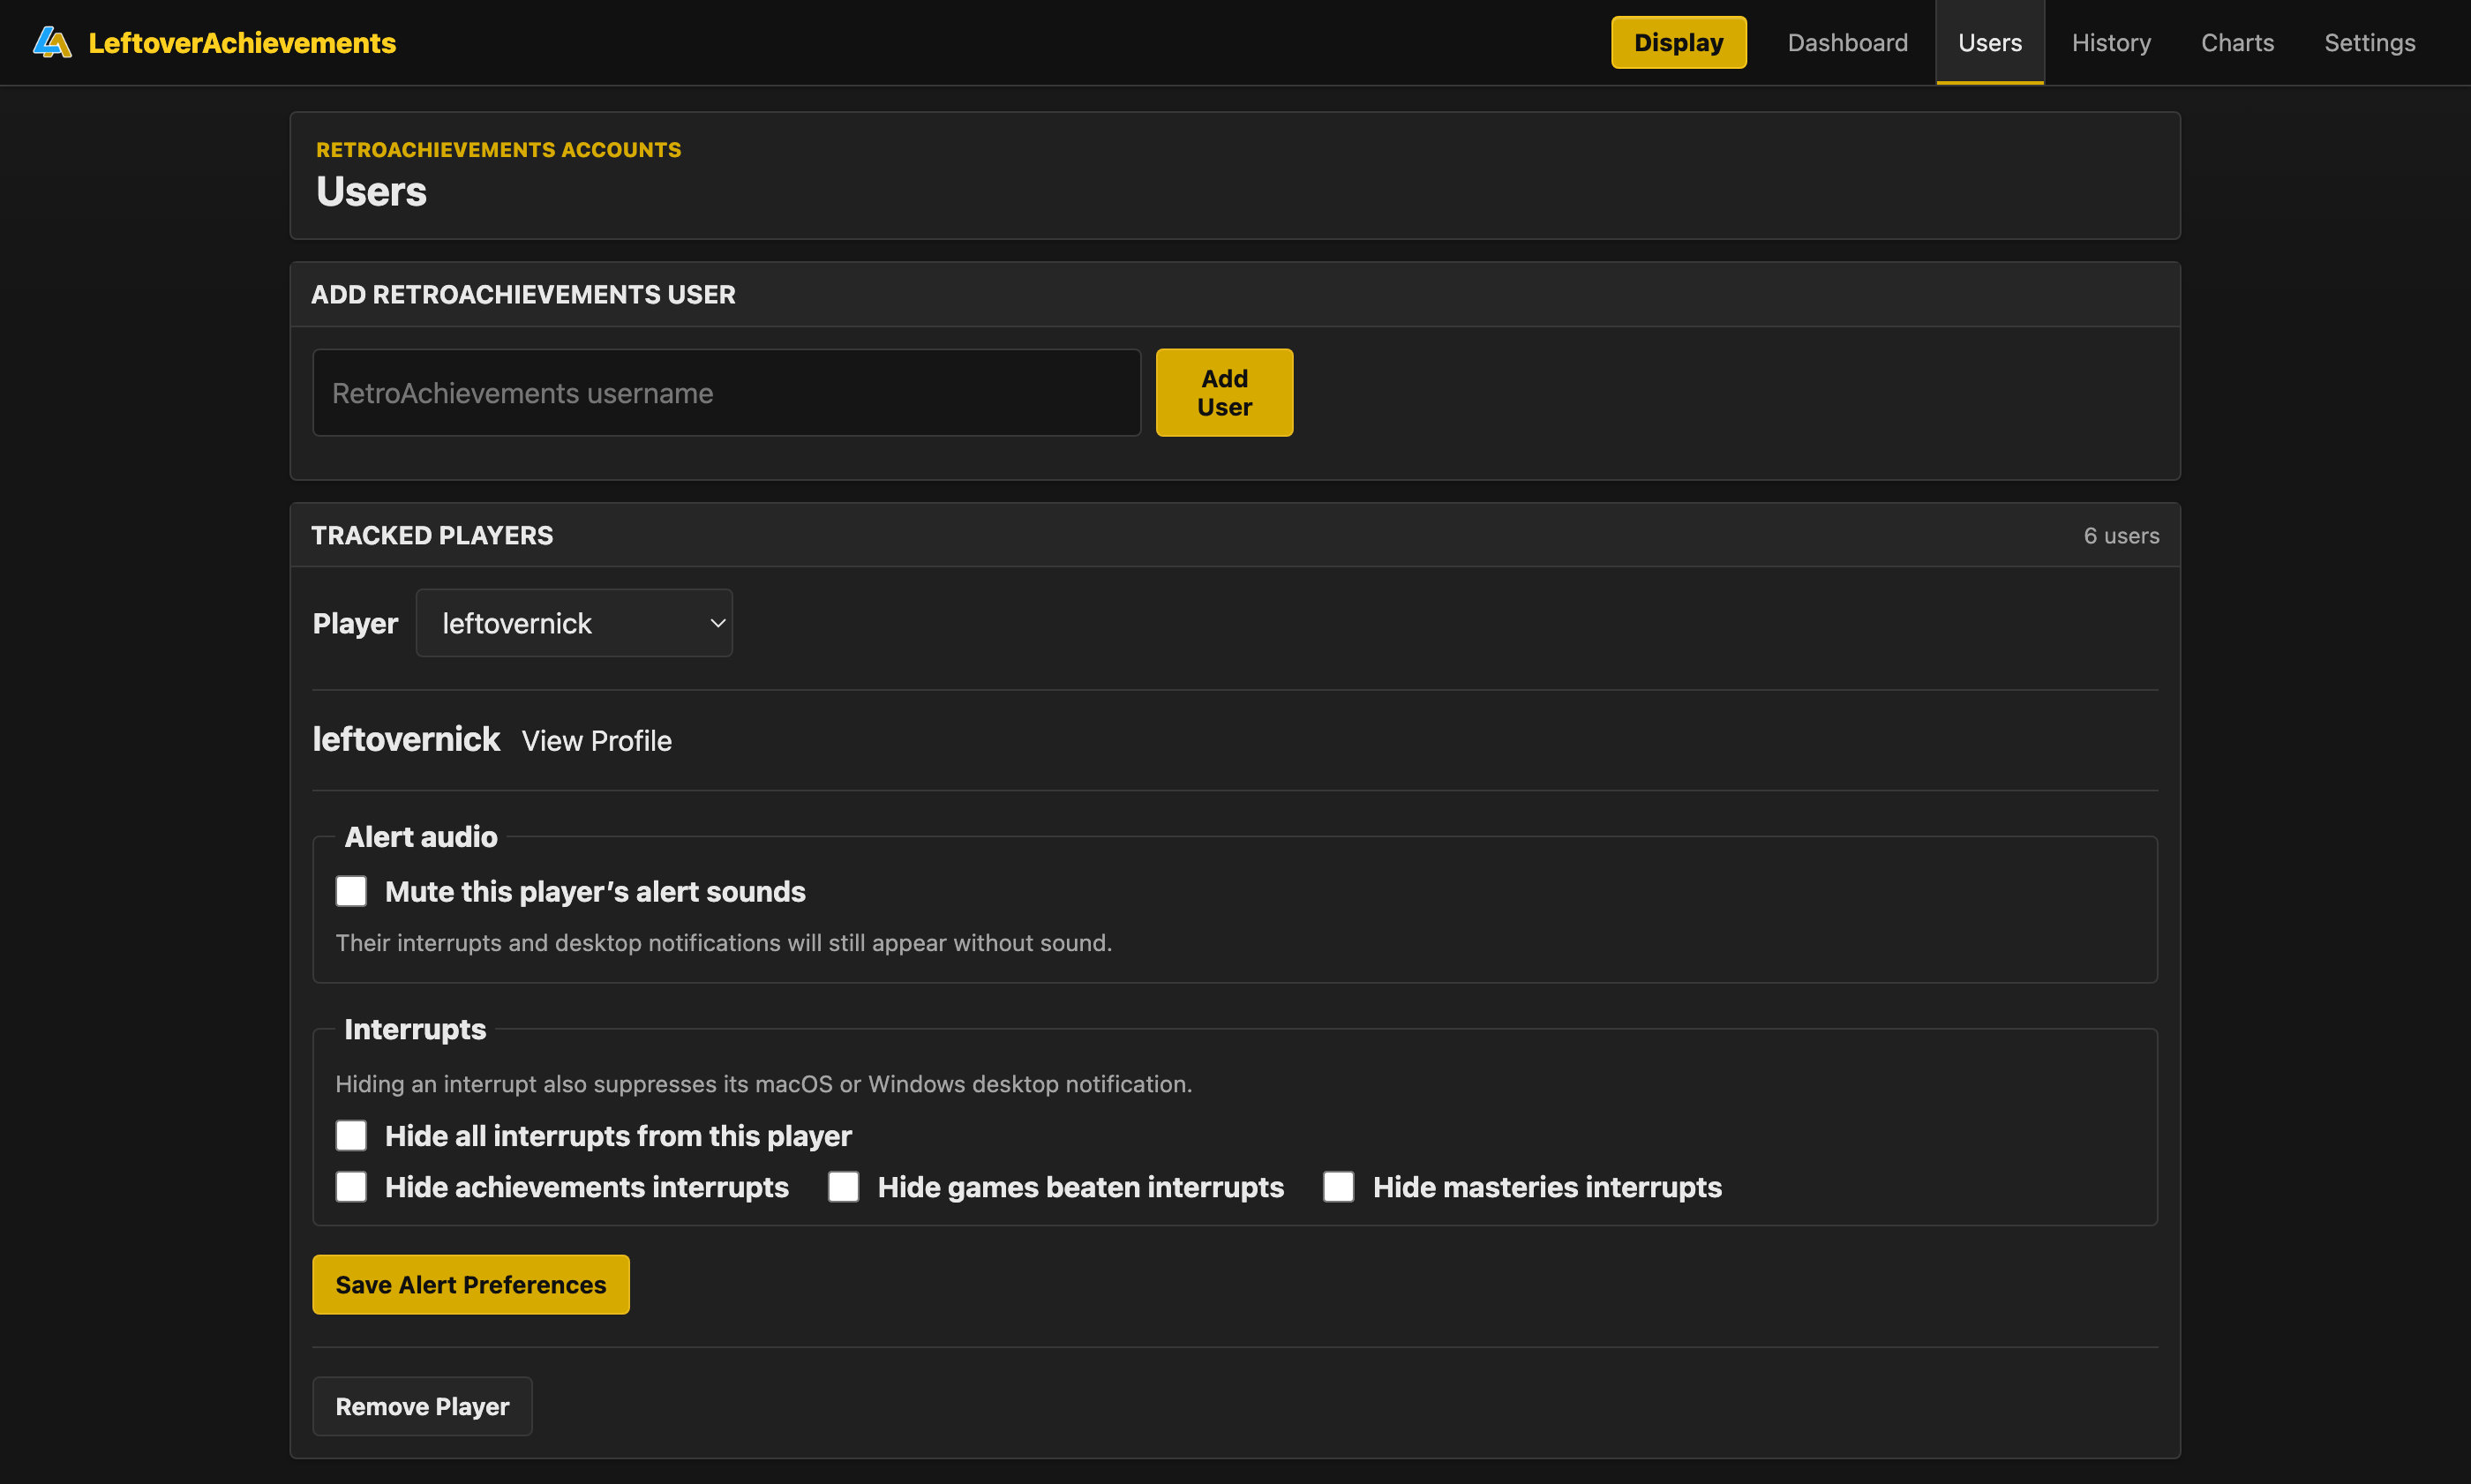
Task: Click the 'Player' label beside the dropdown
Action: click(x=355, y=624)
